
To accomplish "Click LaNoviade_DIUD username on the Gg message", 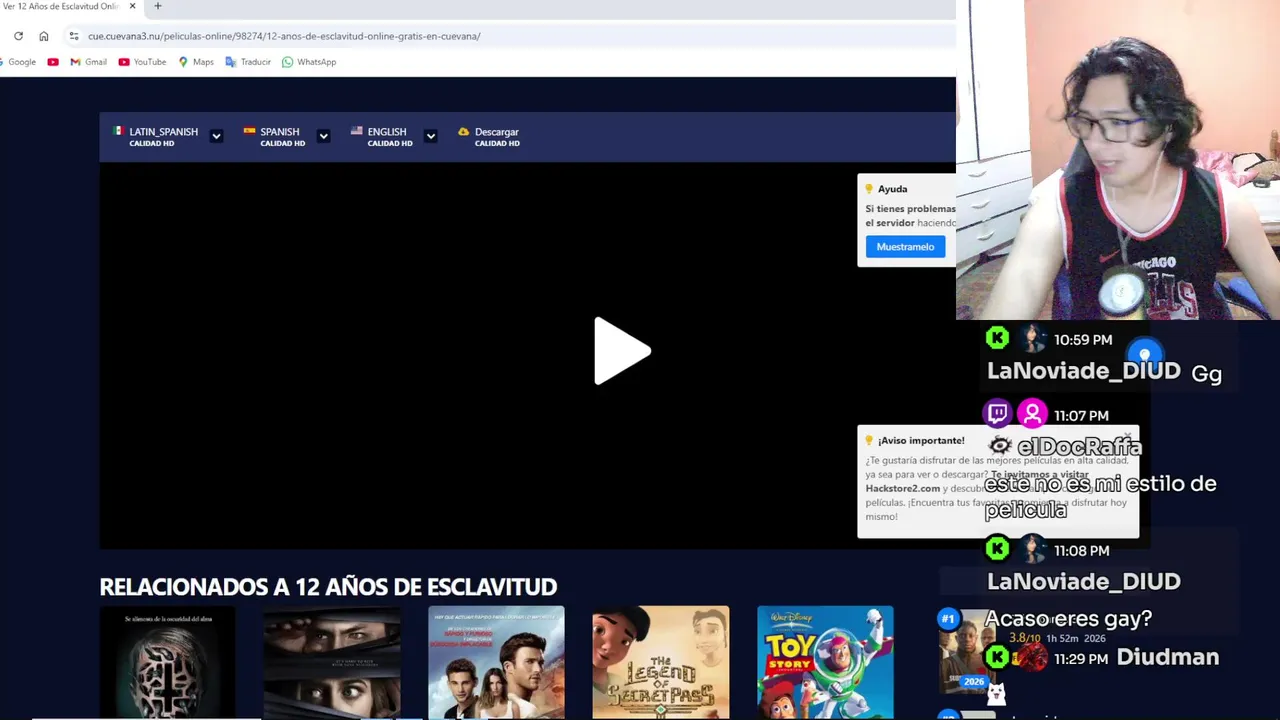I will (x=1083, y=371).
